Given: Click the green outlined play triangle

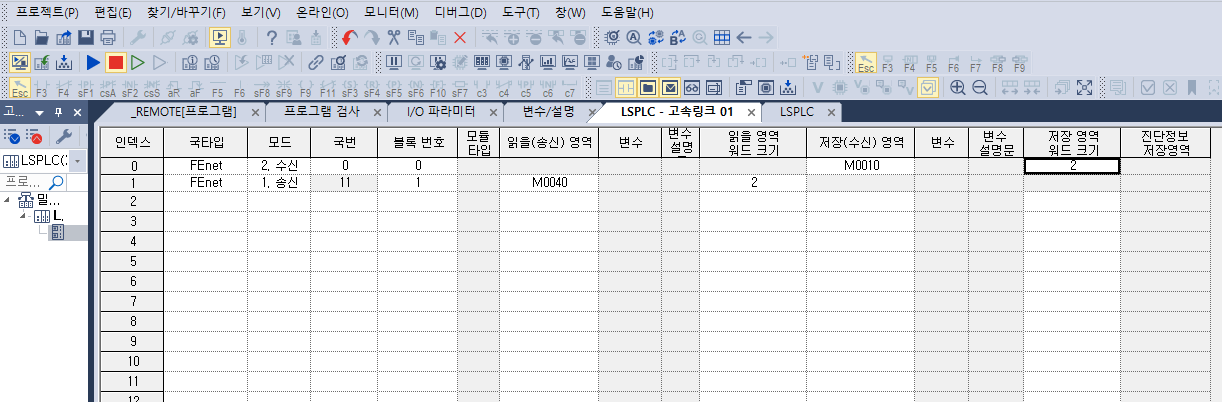Looking at the screenshot, I should [x=138, y=62].
